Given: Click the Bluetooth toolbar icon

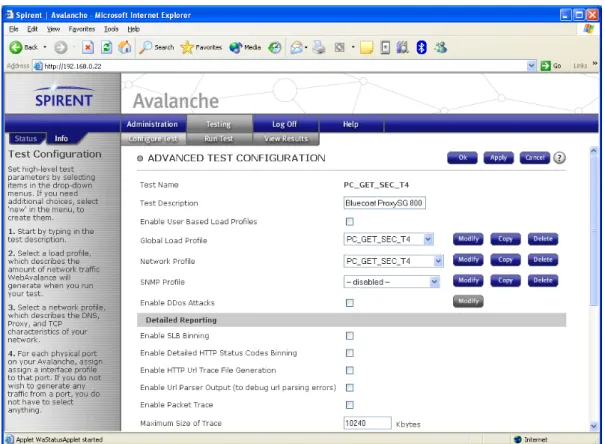Looking at the screenshot, I should 421,47.
